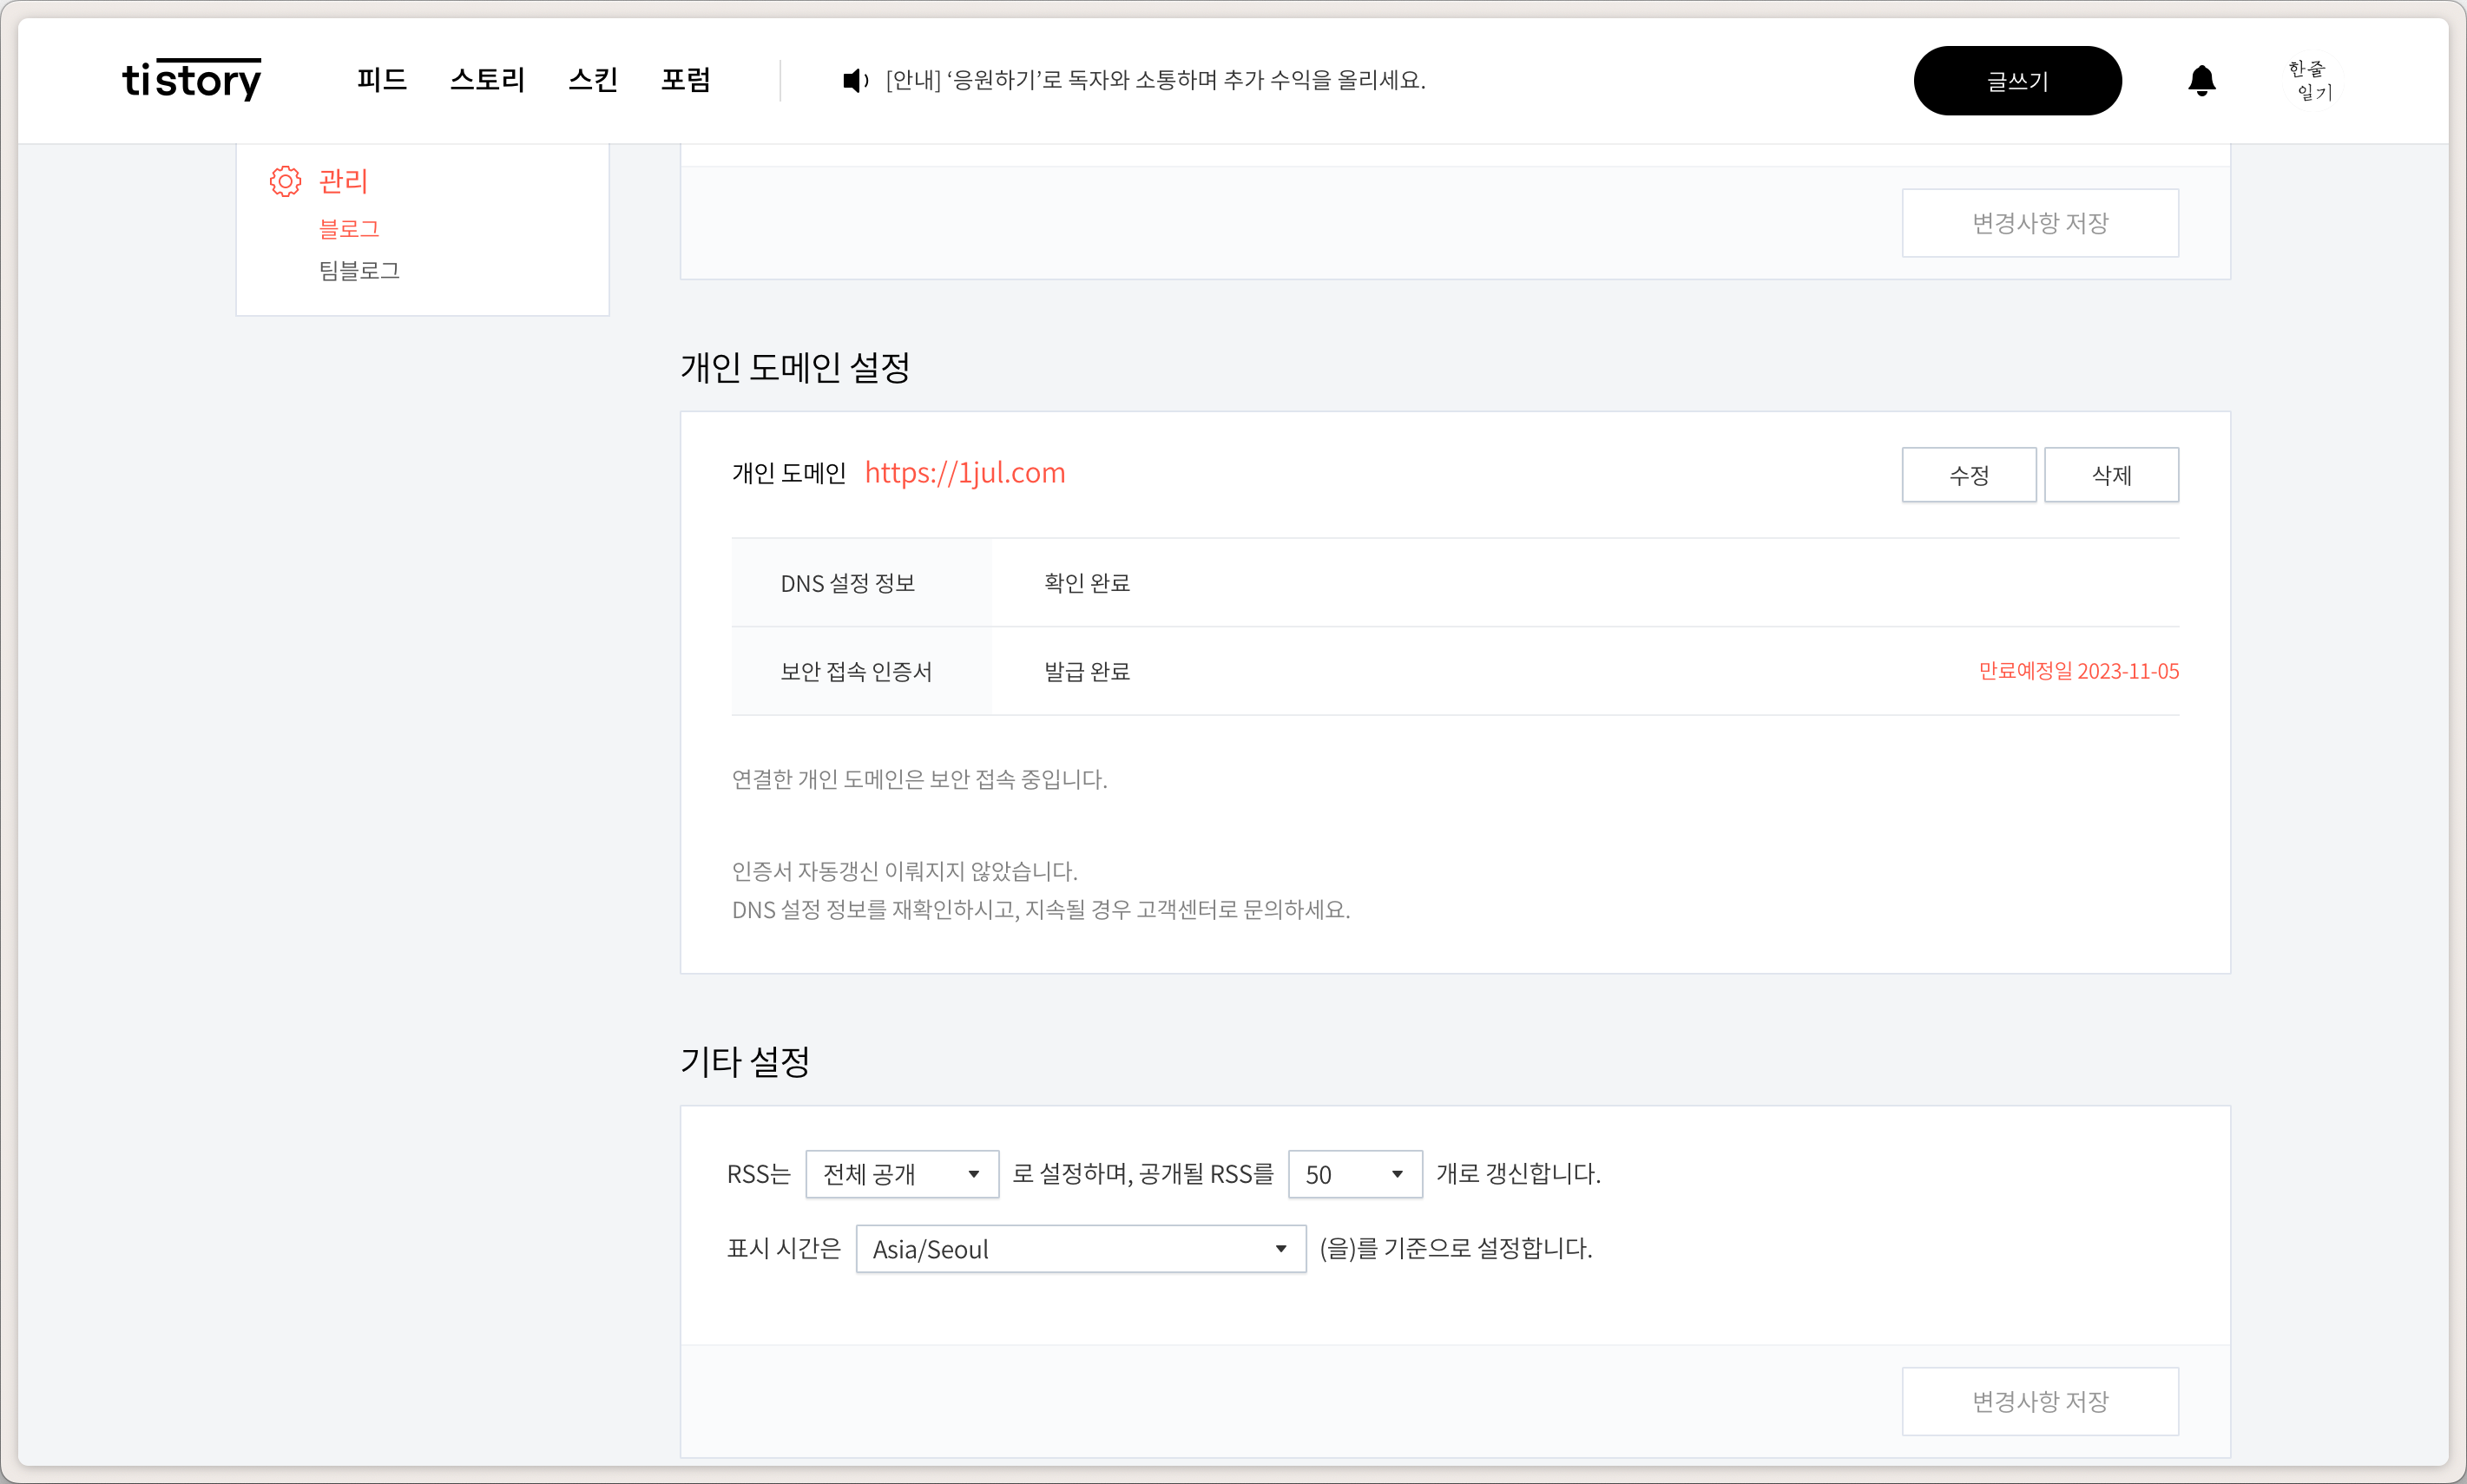The image size is (2467, 1484).
Task: Open the notification bell
Action: [2201, 80]
